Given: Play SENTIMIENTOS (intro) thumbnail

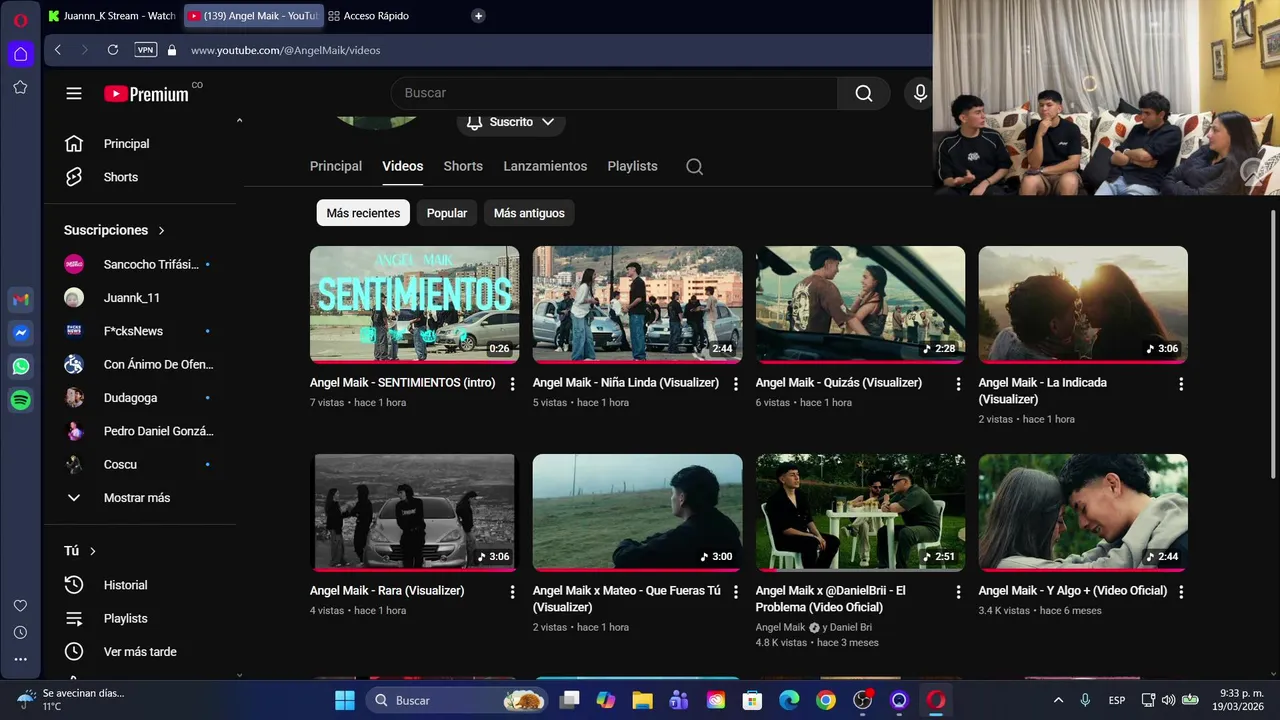Looking at the screenshot, I should click(x=414, y=304).
